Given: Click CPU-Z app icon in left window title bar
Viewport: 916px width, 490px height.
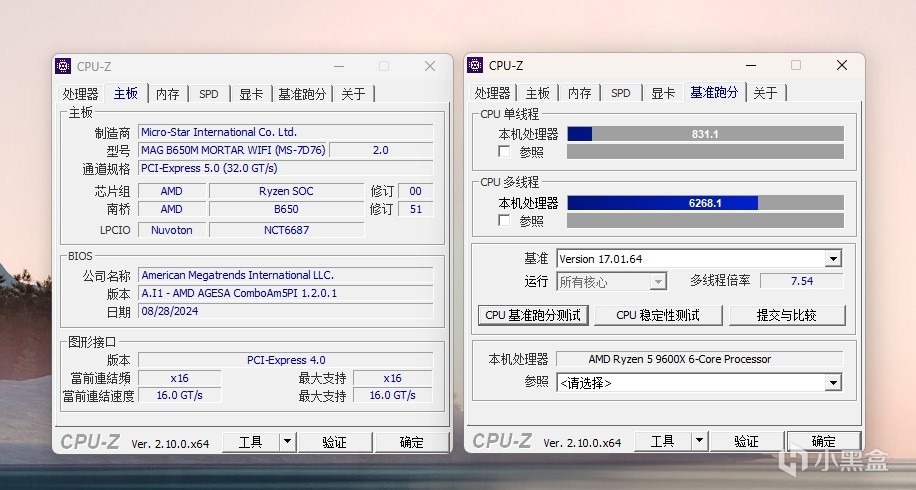Looking at the screenshot, I should pos(63,66).
